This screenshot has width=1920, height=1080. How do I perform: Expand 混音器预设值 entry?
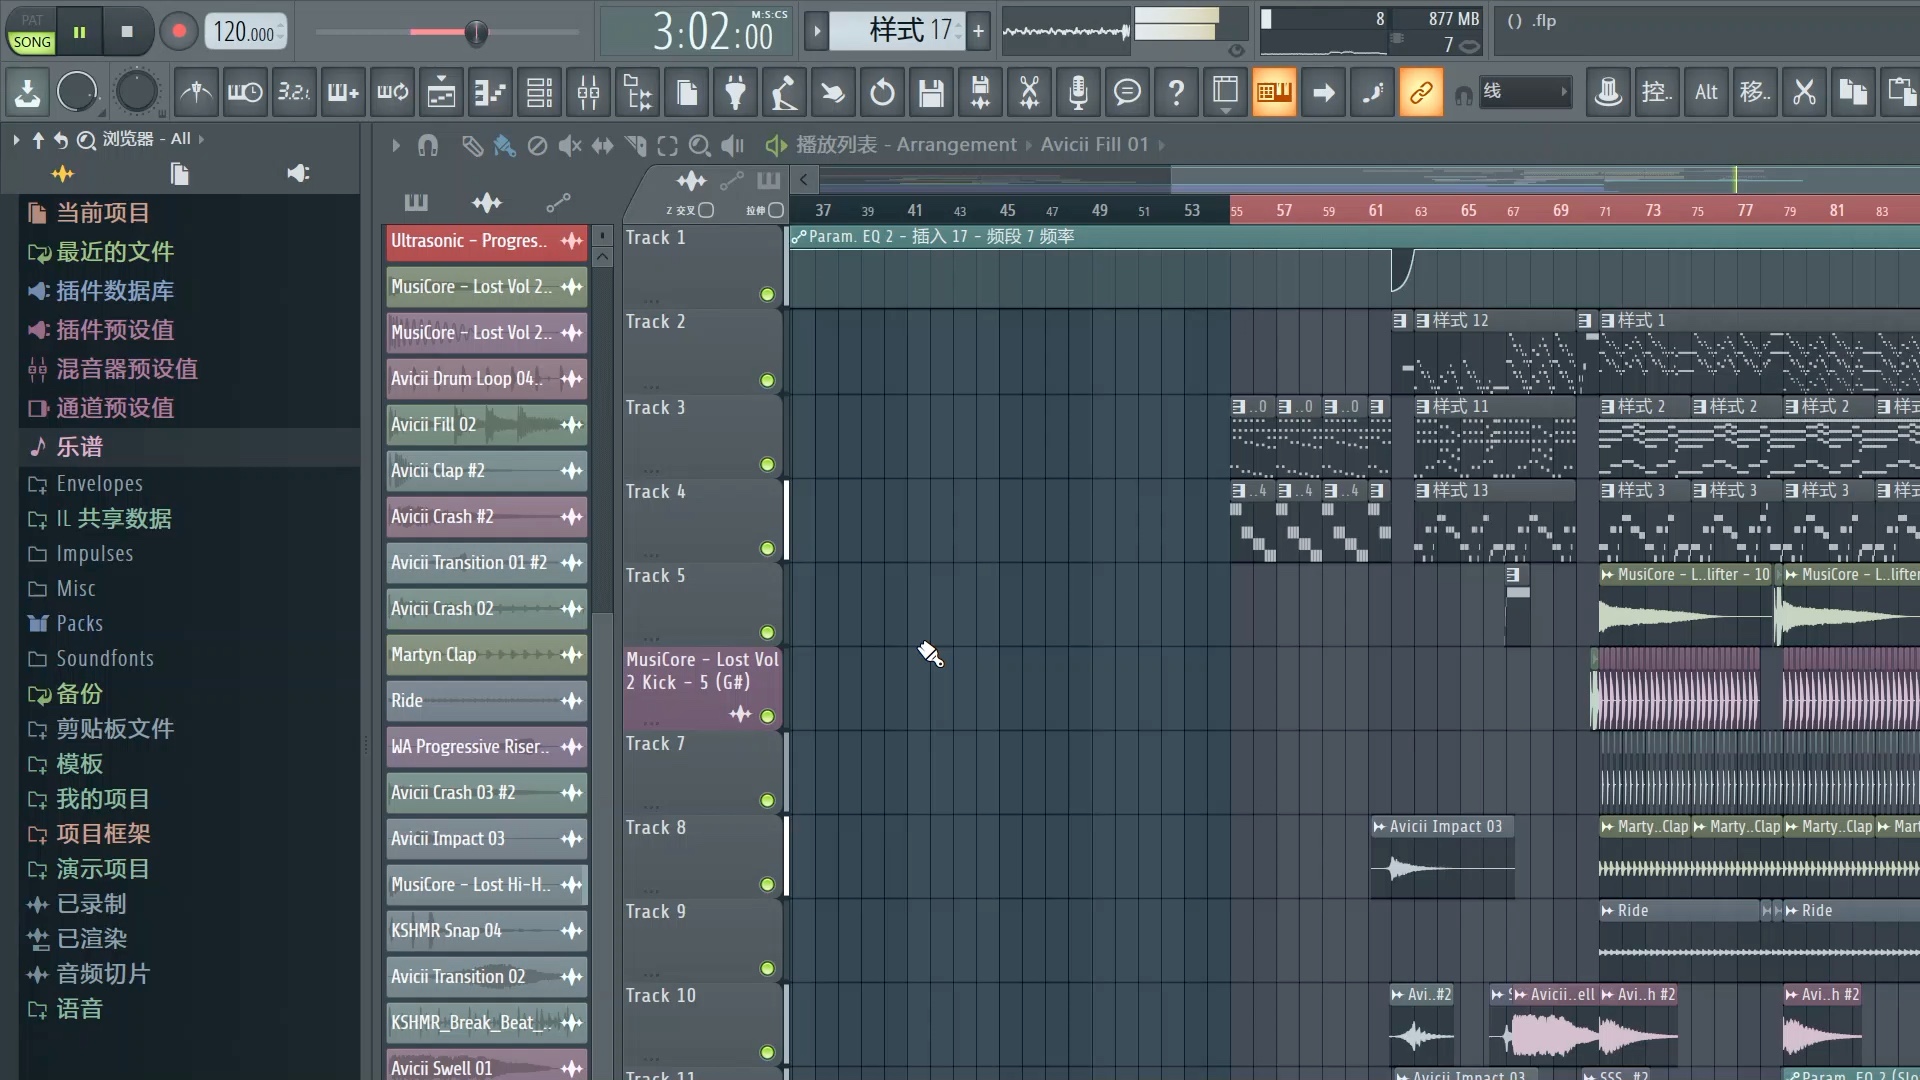pos(126,369)
